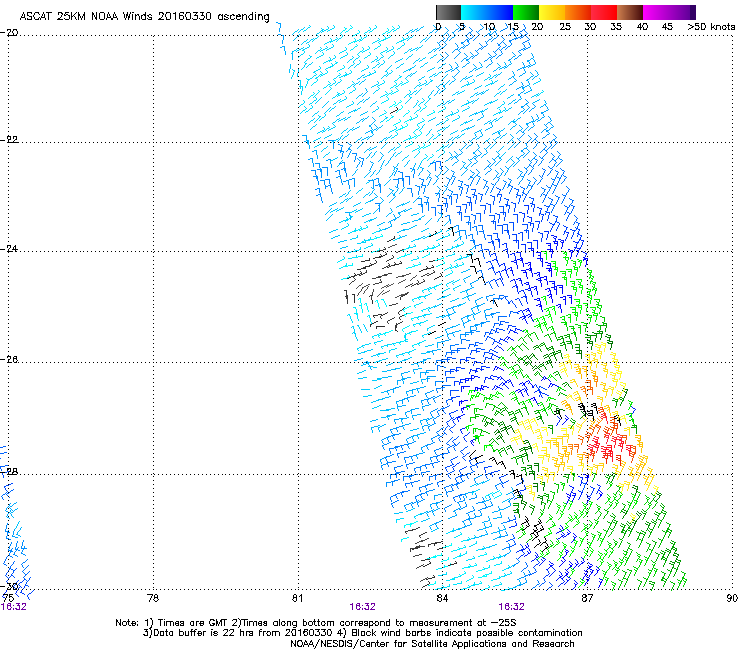Select the '>50 knots' legend label
Screen dimensions: 740x650
(x=711, y=27)
